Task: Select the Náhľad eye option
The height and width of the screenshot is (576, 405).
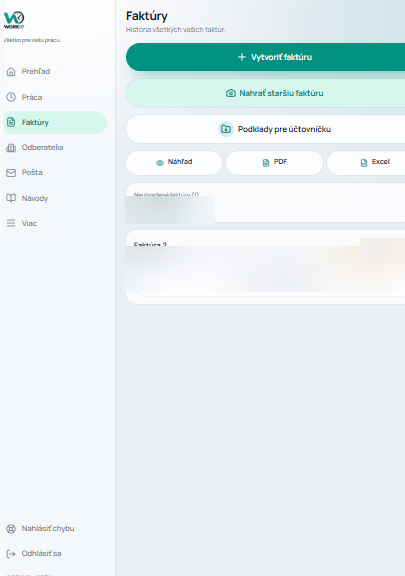Action: pos(174,162)
